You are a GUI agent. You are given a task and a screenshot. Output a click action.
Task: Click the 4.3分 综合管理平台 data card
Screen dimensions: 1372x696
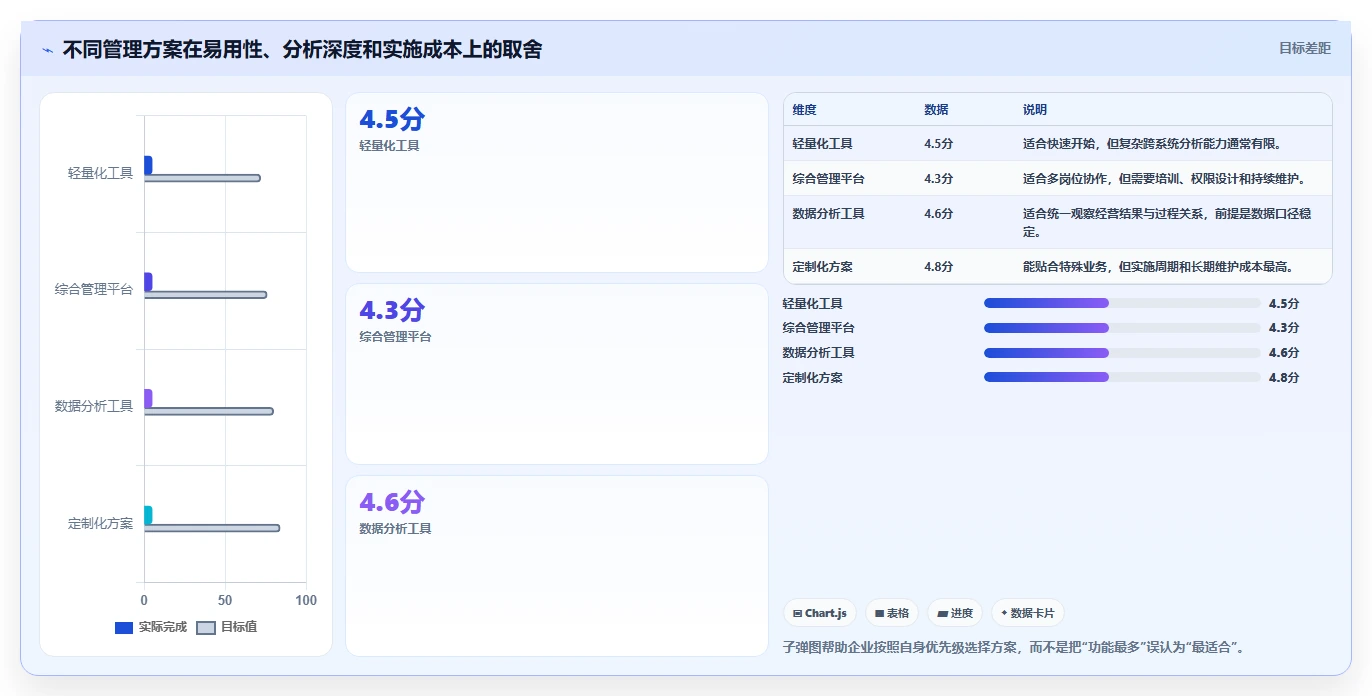point(557,374)
